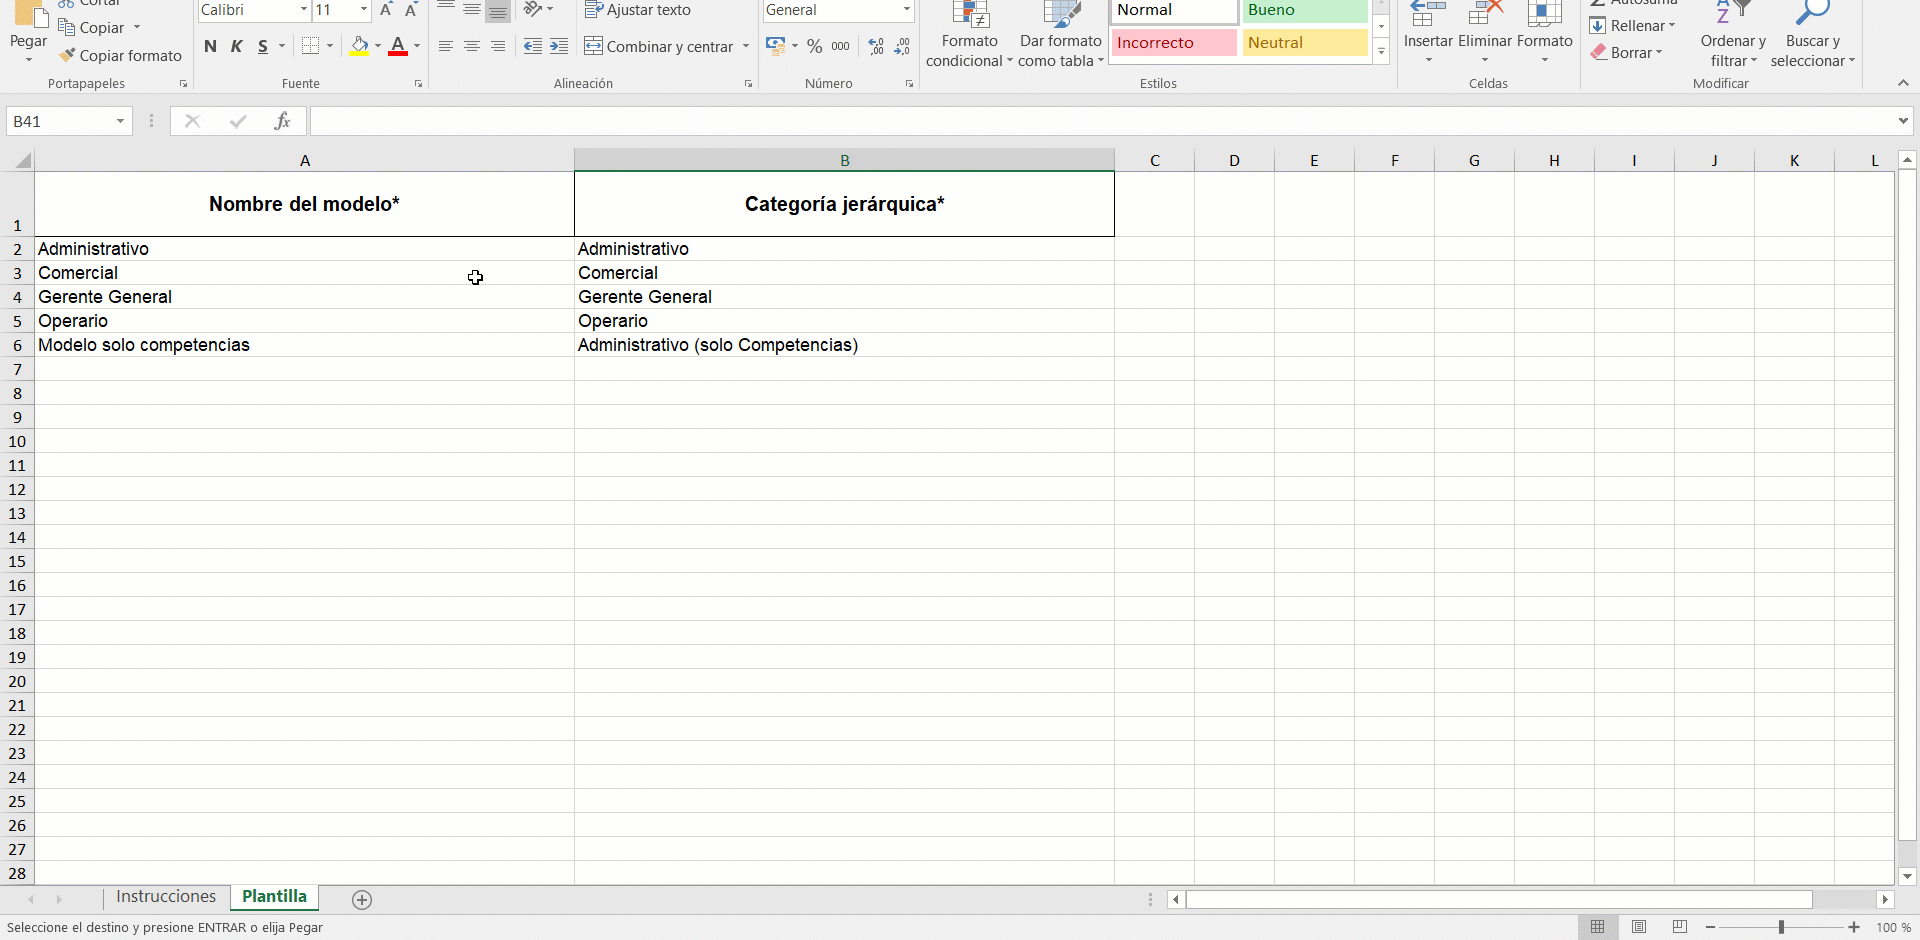Select the Plantilla sheet tab
The width and height of the screenshot is (1920, 940).
274,897
